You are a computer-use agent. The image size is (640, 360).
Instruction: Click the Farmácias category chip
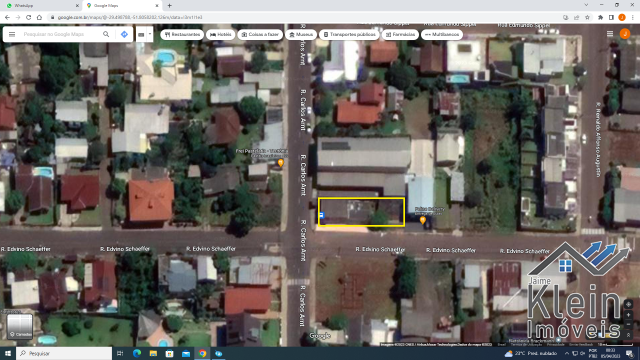coord(400,34)
